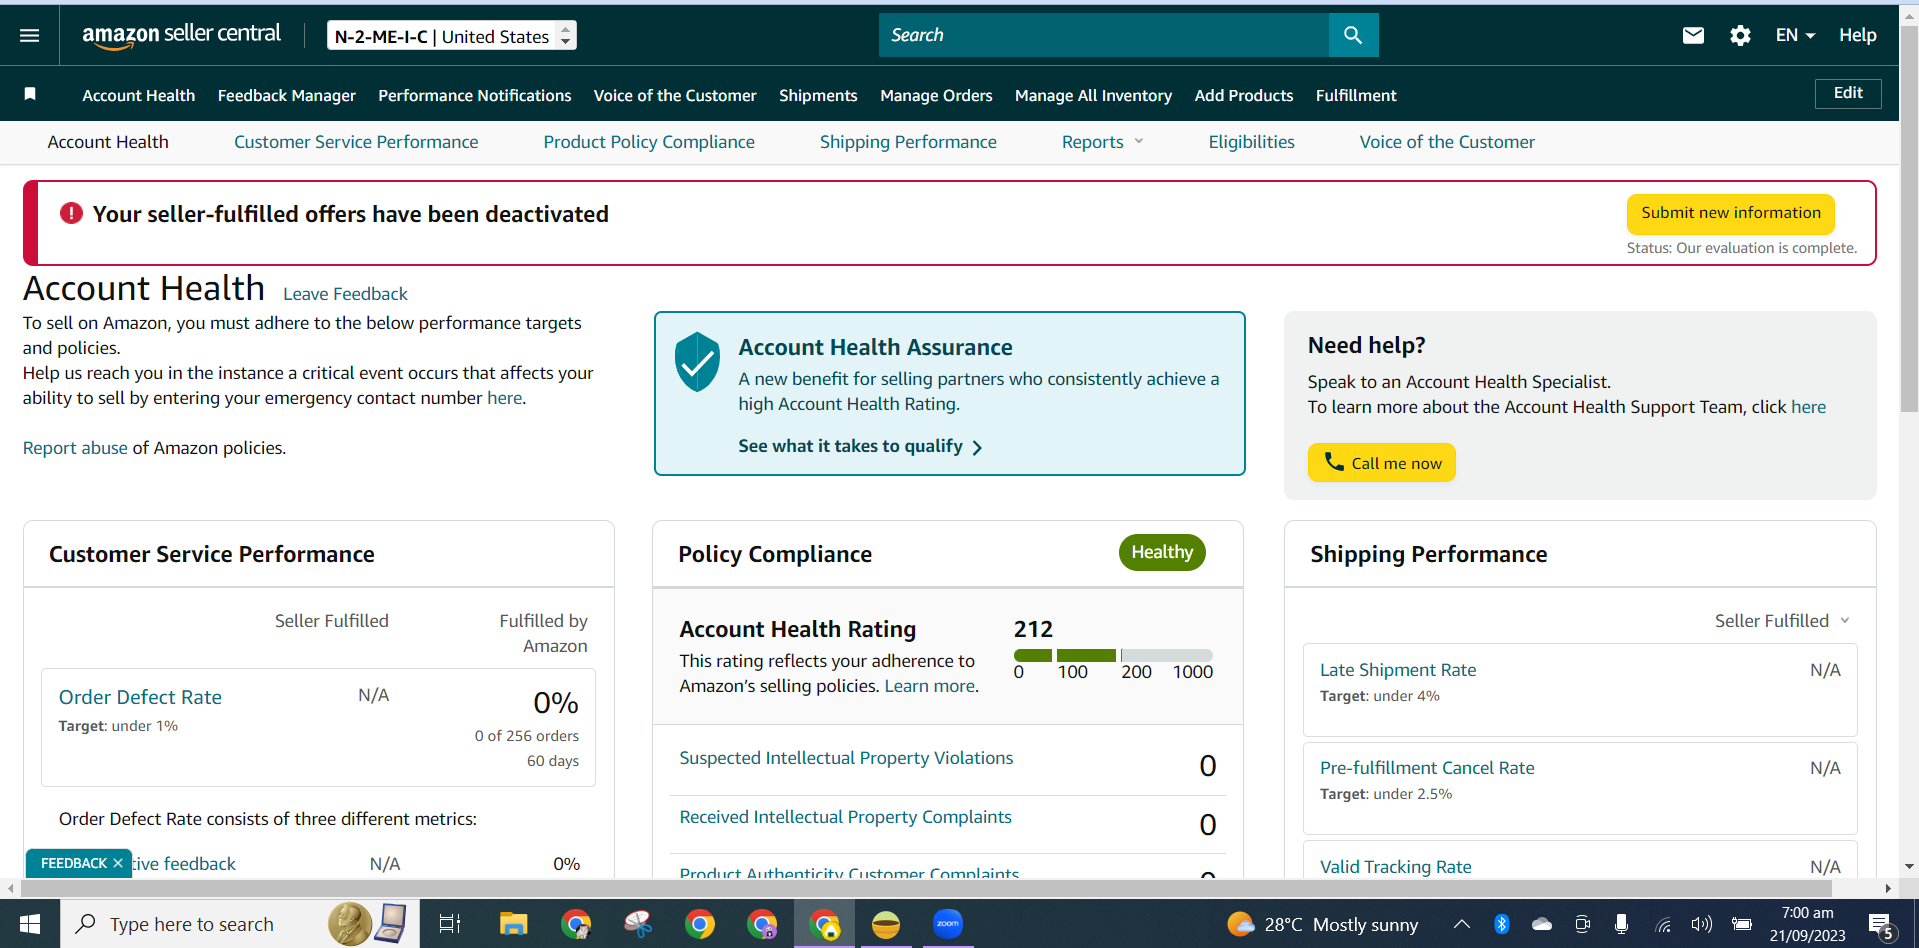
Task: Click the battery tray icon
Action: click(1742, 924)
